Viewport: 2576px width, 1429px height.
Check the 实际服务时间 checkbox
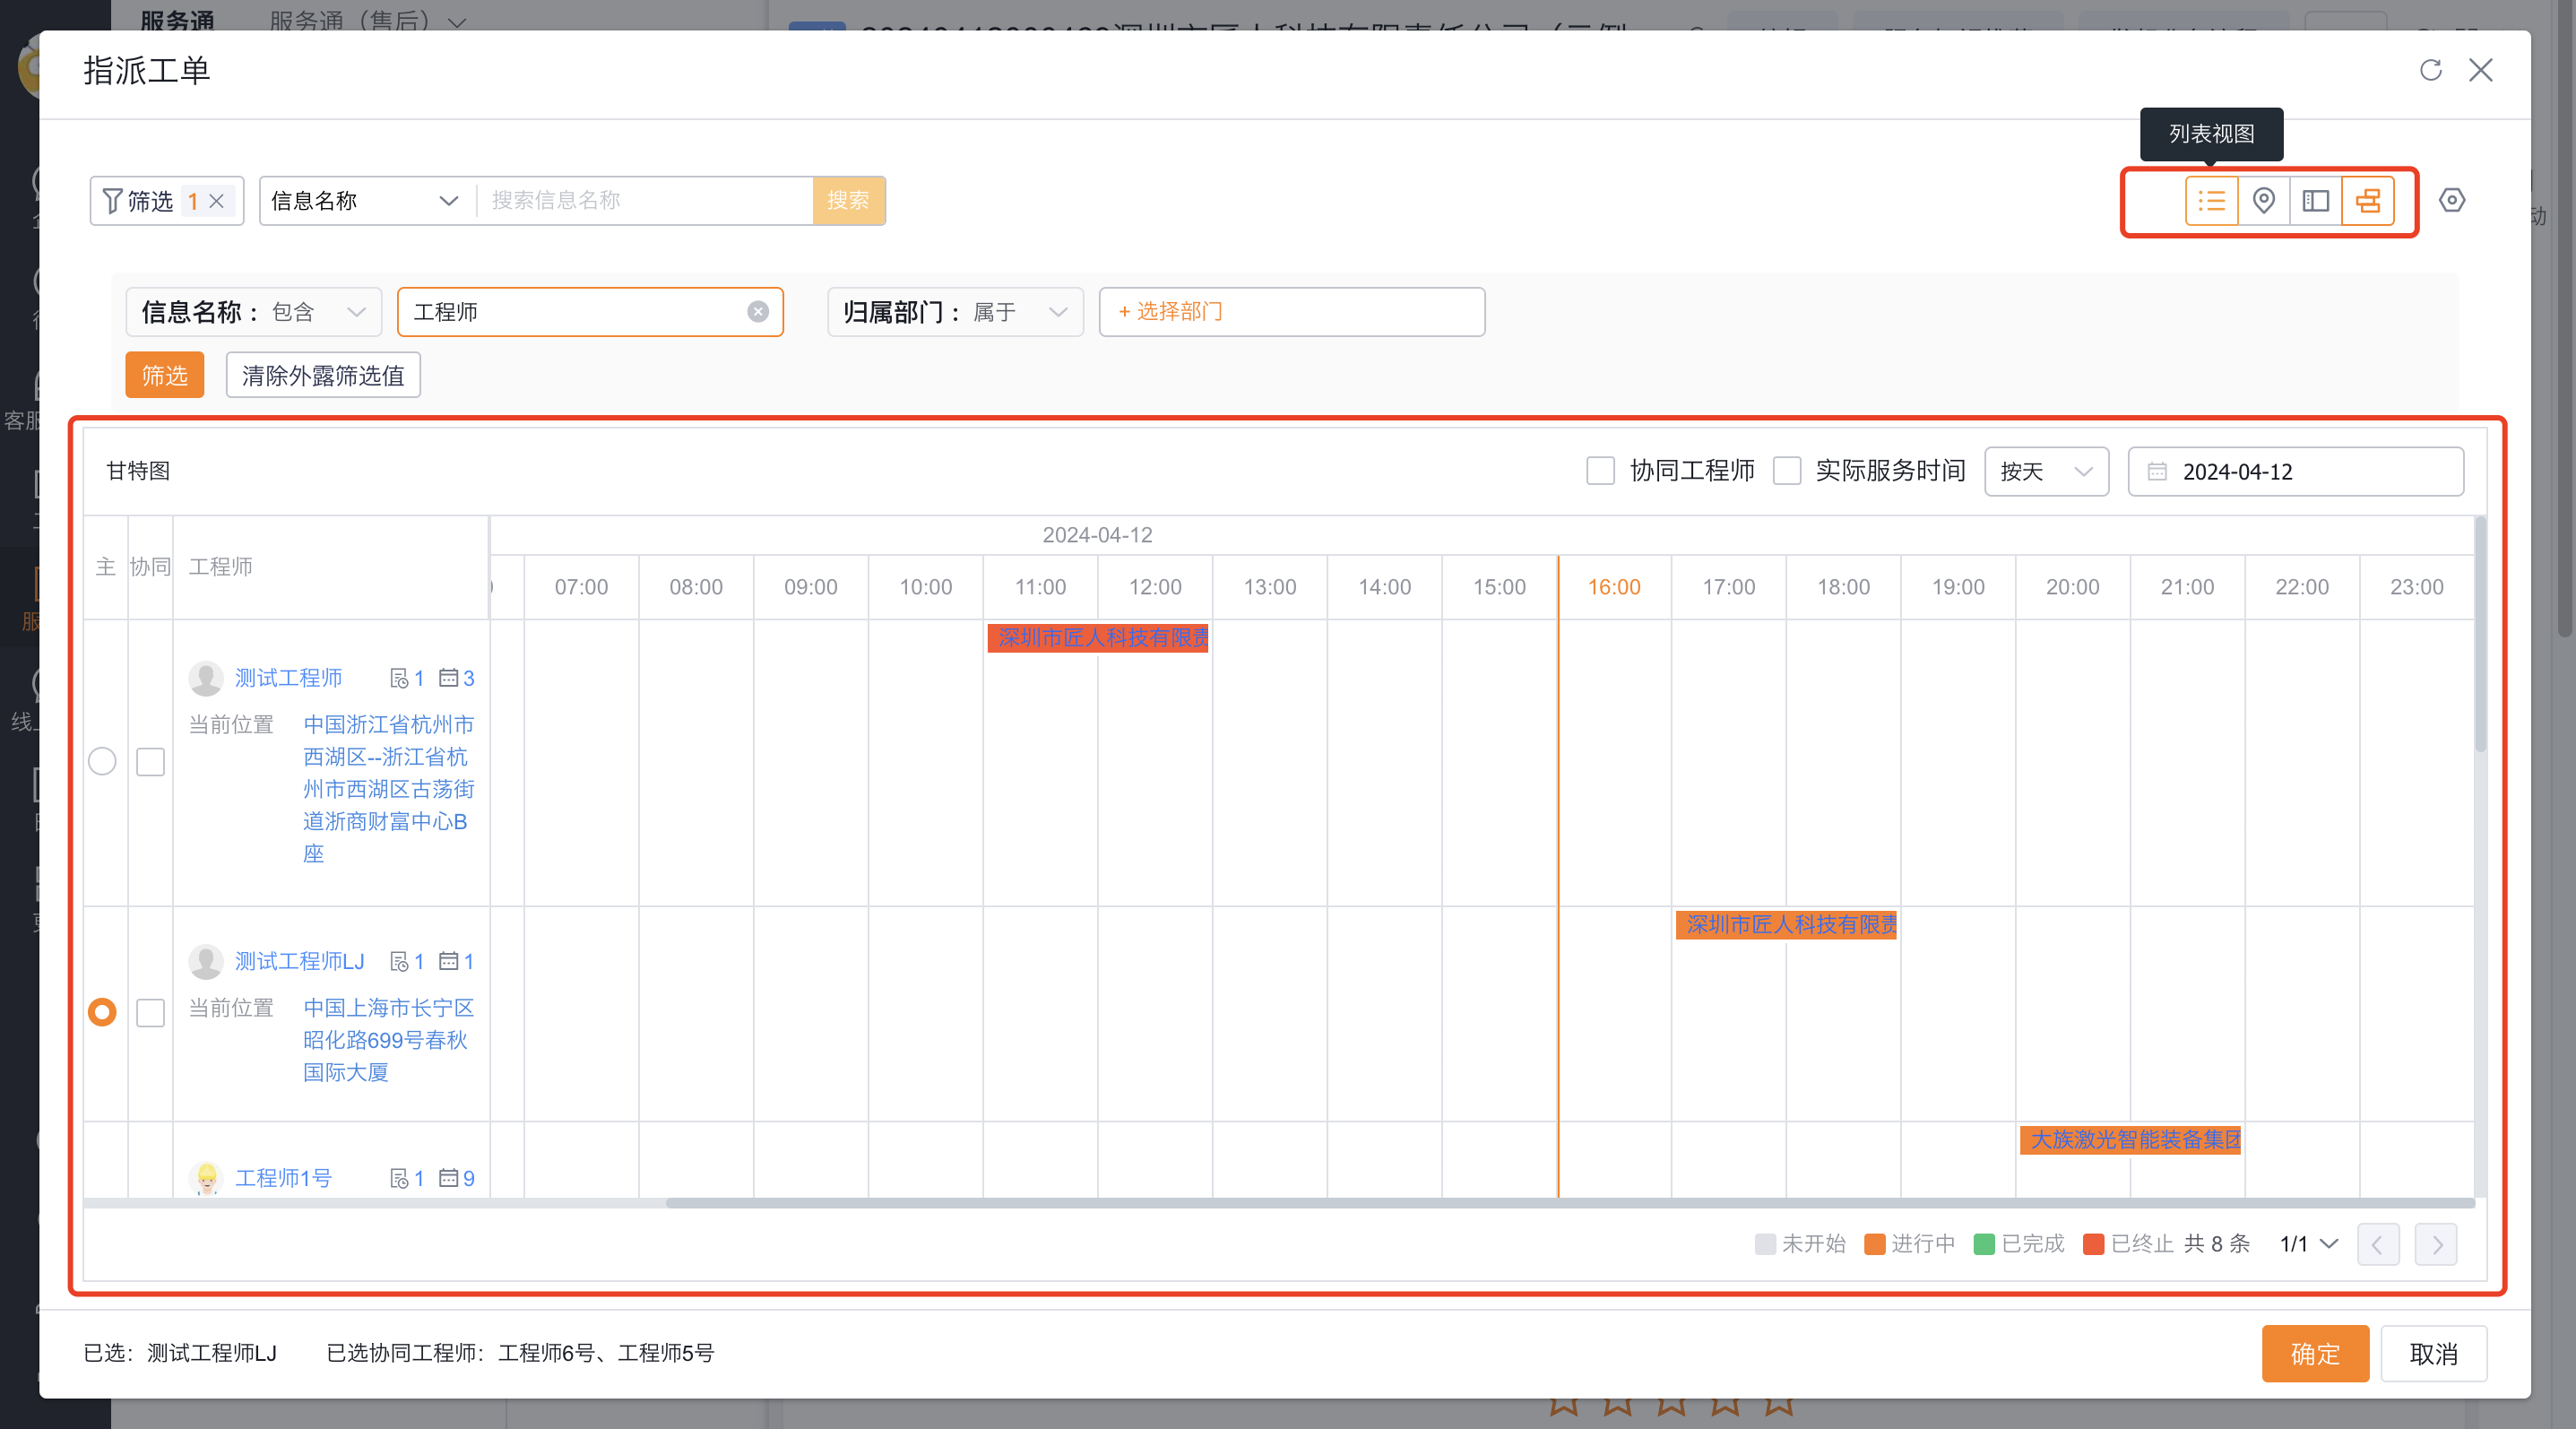point(1787,471)
